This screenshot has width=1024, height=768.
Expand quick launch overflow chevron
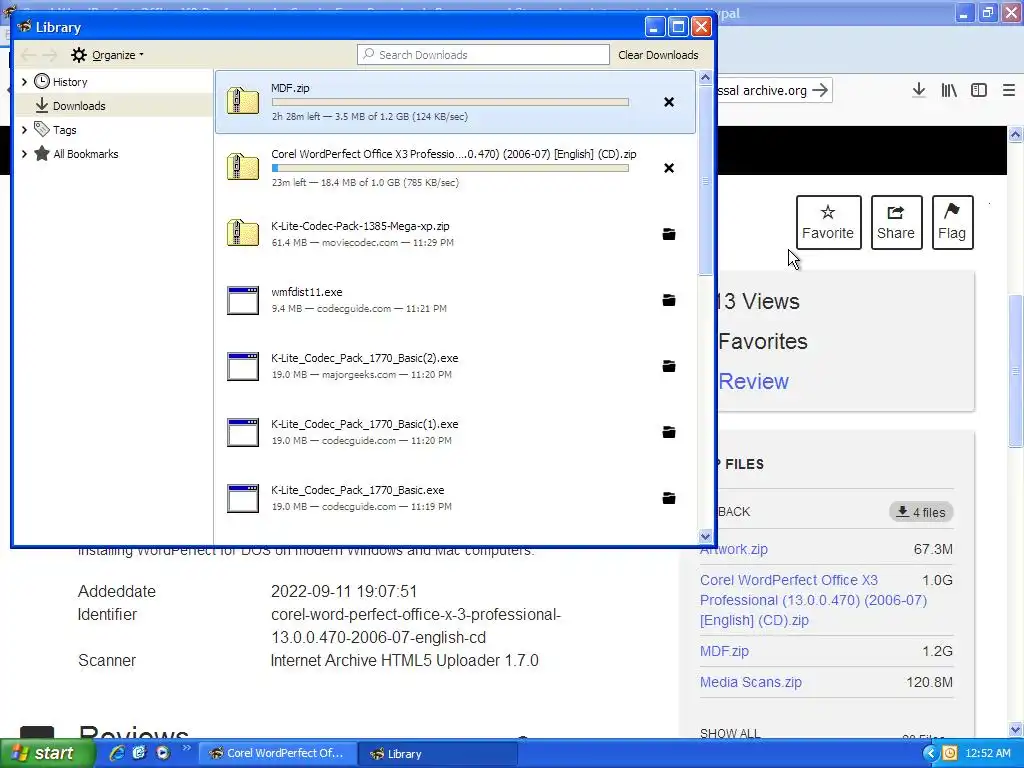[x=186, y=748]
